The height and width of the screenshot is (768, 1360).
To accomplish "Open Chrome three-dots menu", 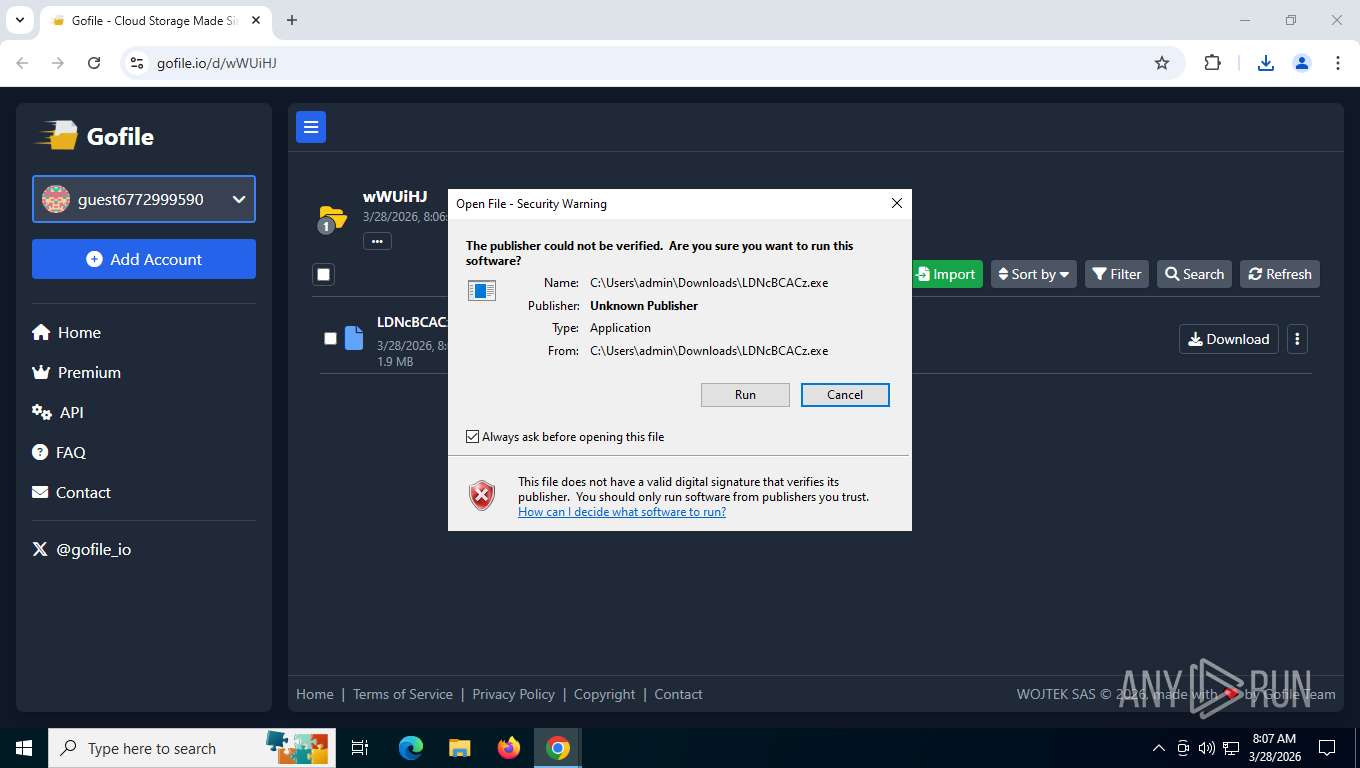I will click(x=1338, y=63).
